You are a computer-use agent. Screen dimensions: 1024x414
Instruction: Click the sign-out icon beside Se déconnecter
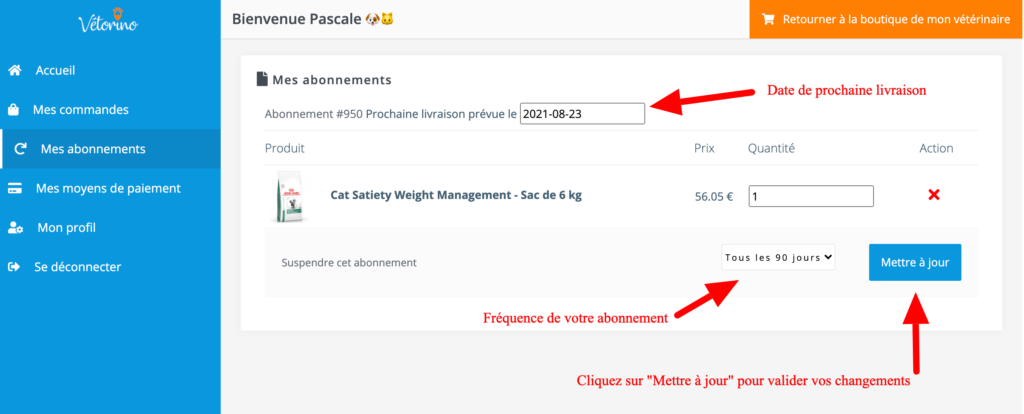pyautogui.click(x=13, y=267)
